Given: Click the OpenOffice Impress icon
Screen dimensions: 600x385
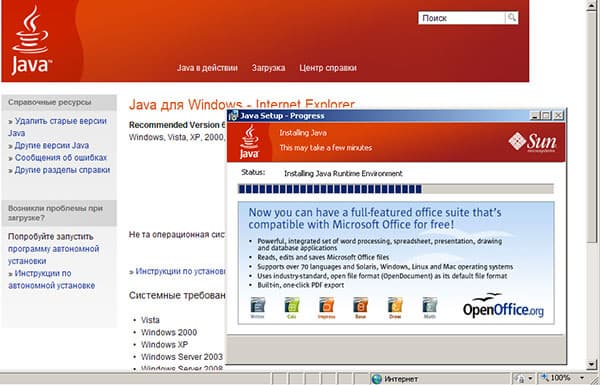Looking at the screenshot, I should 326,308.
